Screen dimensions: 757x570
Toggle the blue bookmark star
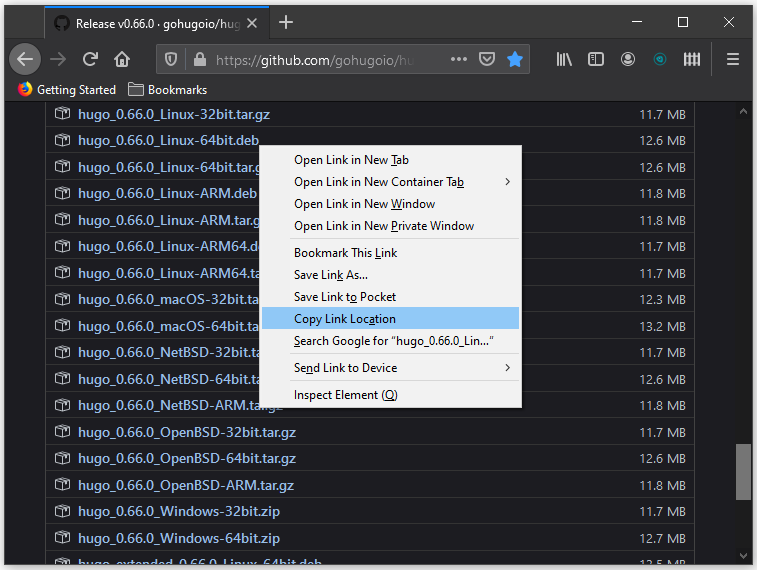click(515, 59)
